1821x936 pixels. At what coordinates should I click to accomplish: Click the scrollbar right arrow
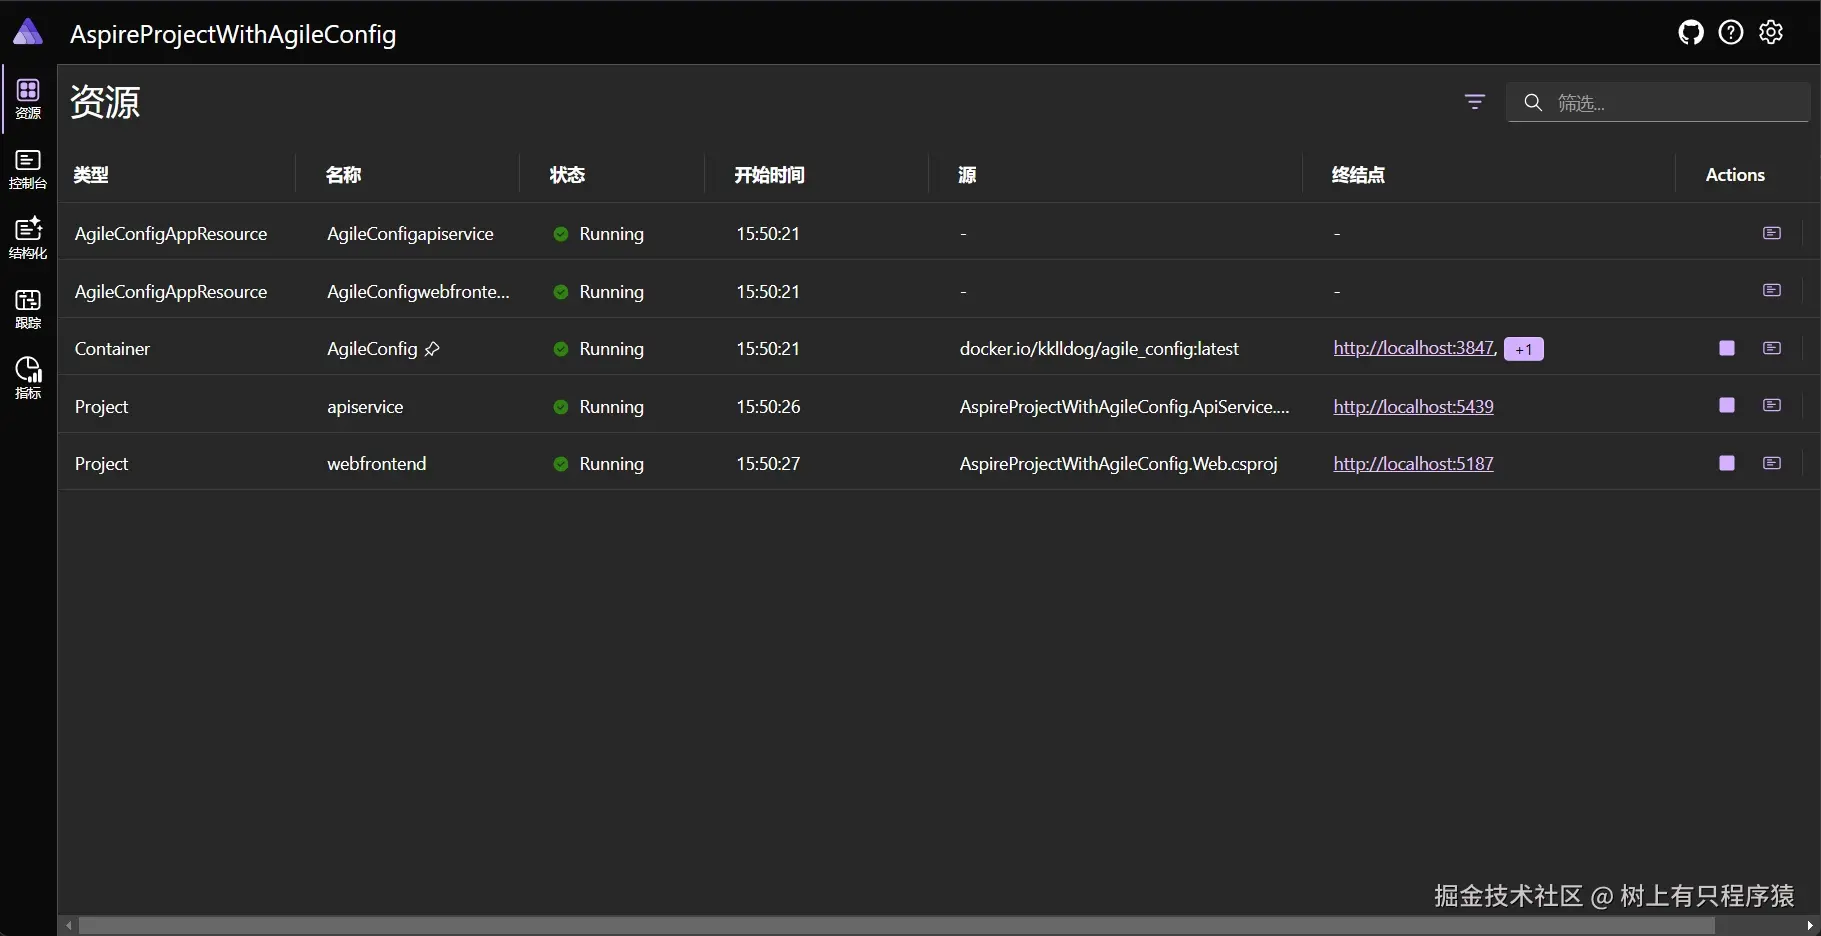tap(1811, 926)
